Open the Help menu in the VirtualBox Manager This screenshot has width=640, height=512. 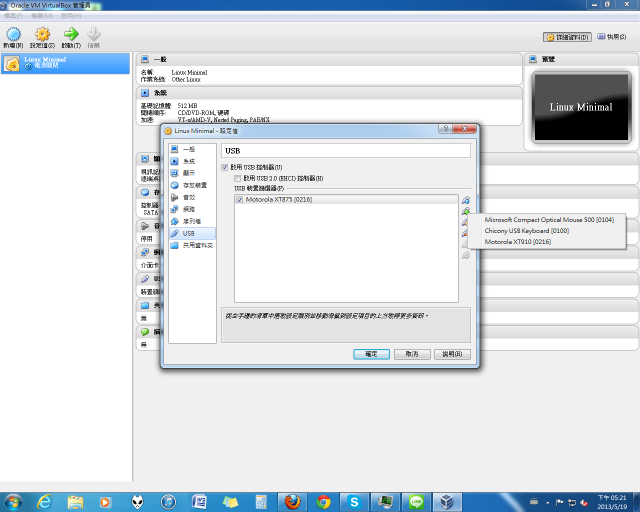(x=71, y=16)
